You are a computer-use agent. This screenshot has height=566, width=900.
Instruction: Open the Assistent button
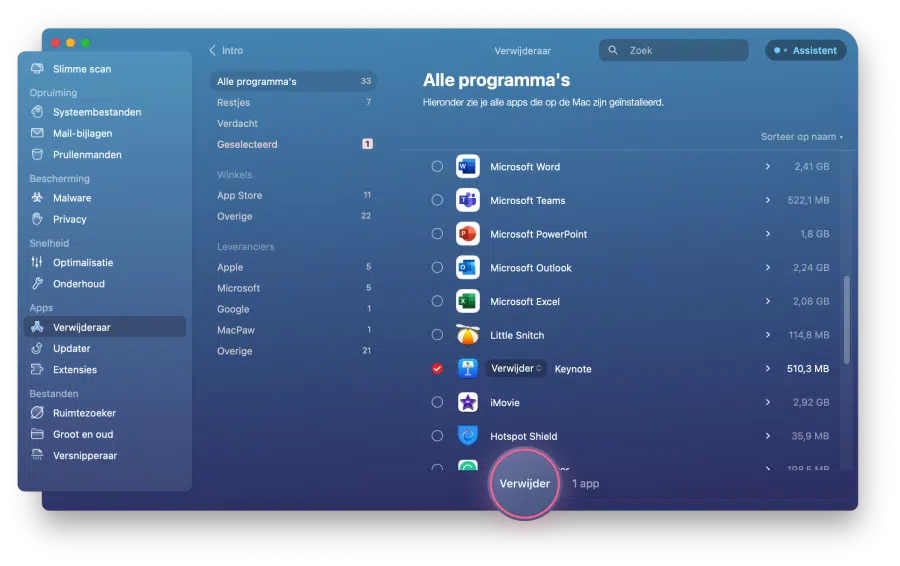click(x=806, y=51)
